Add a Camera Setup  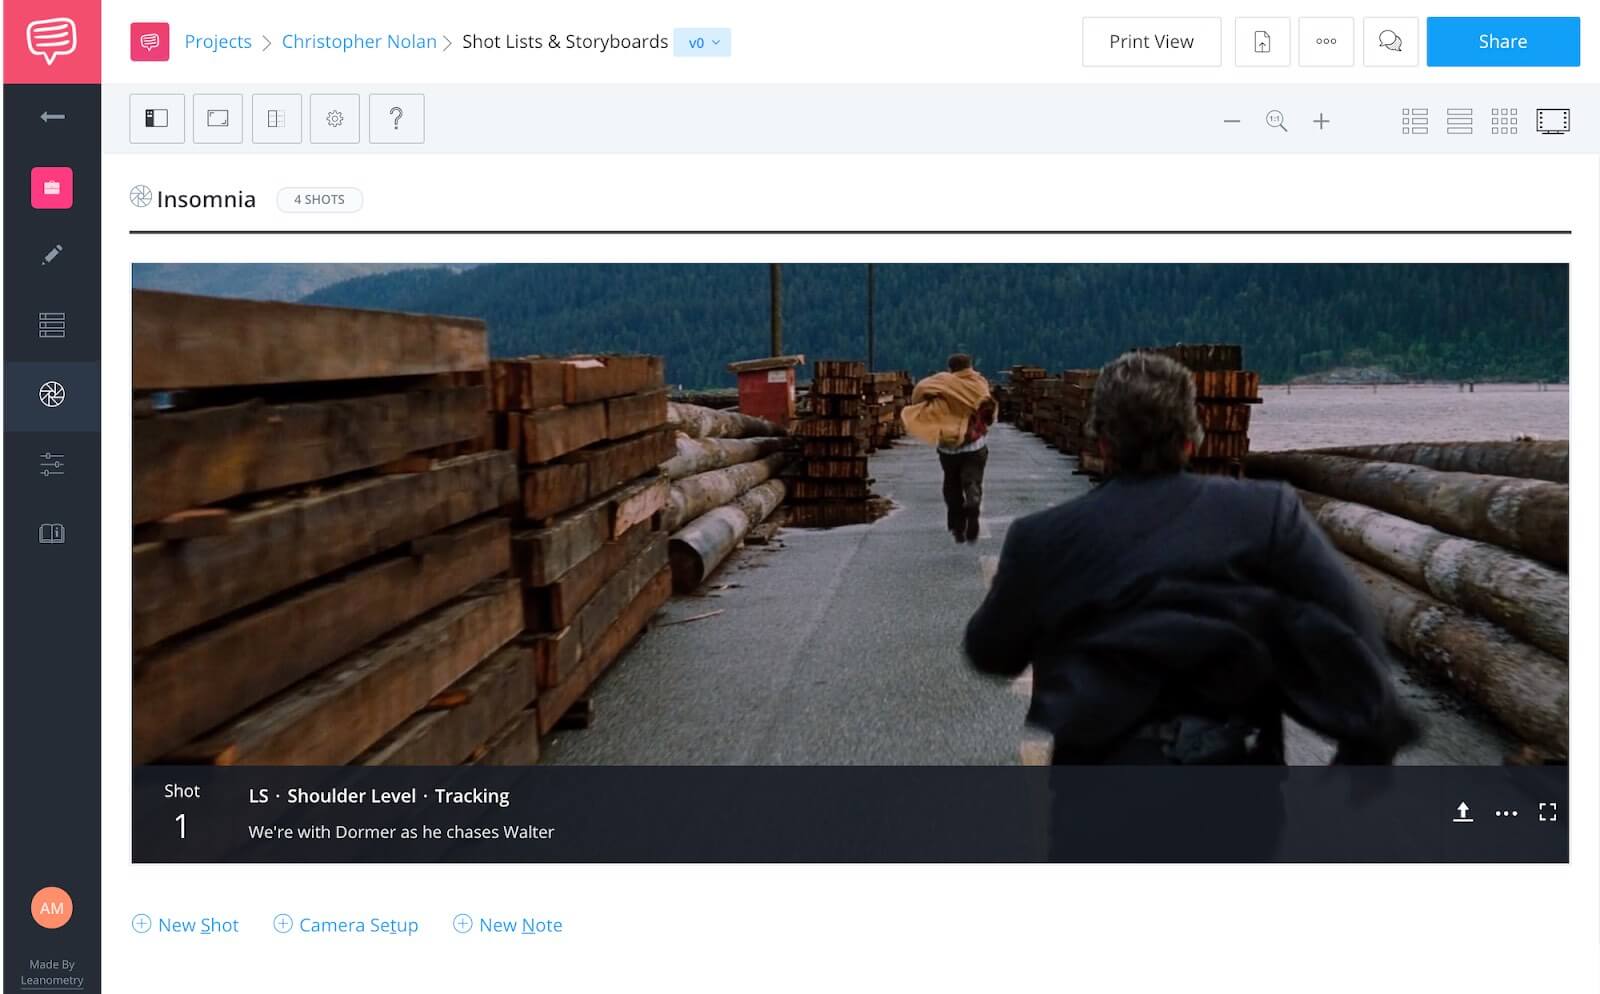346,925
